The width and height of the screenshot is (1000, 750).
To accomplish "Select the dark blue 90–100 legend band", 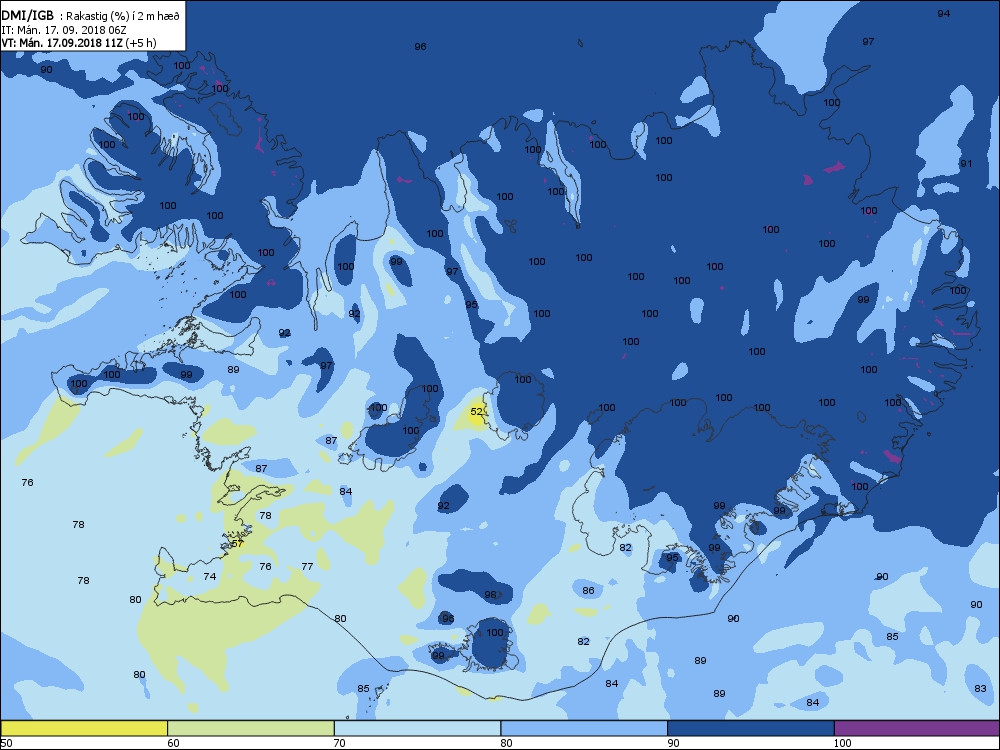I will [751, 728].
